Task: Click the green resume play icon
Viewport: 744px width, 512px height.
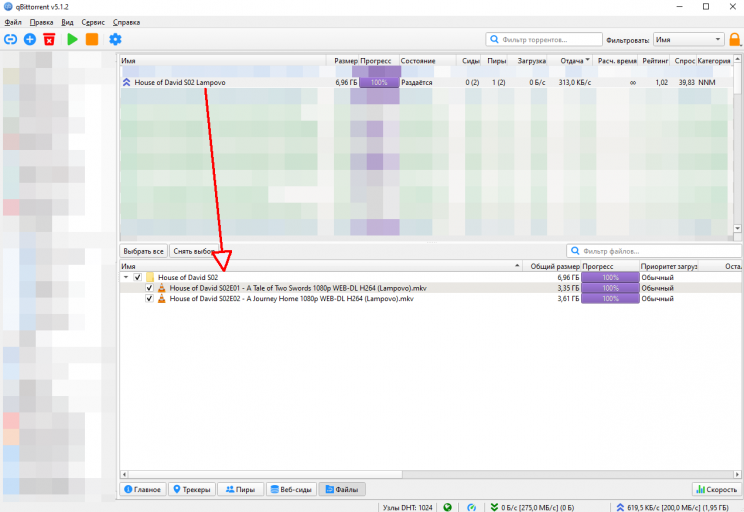Action: pos(73,39)
